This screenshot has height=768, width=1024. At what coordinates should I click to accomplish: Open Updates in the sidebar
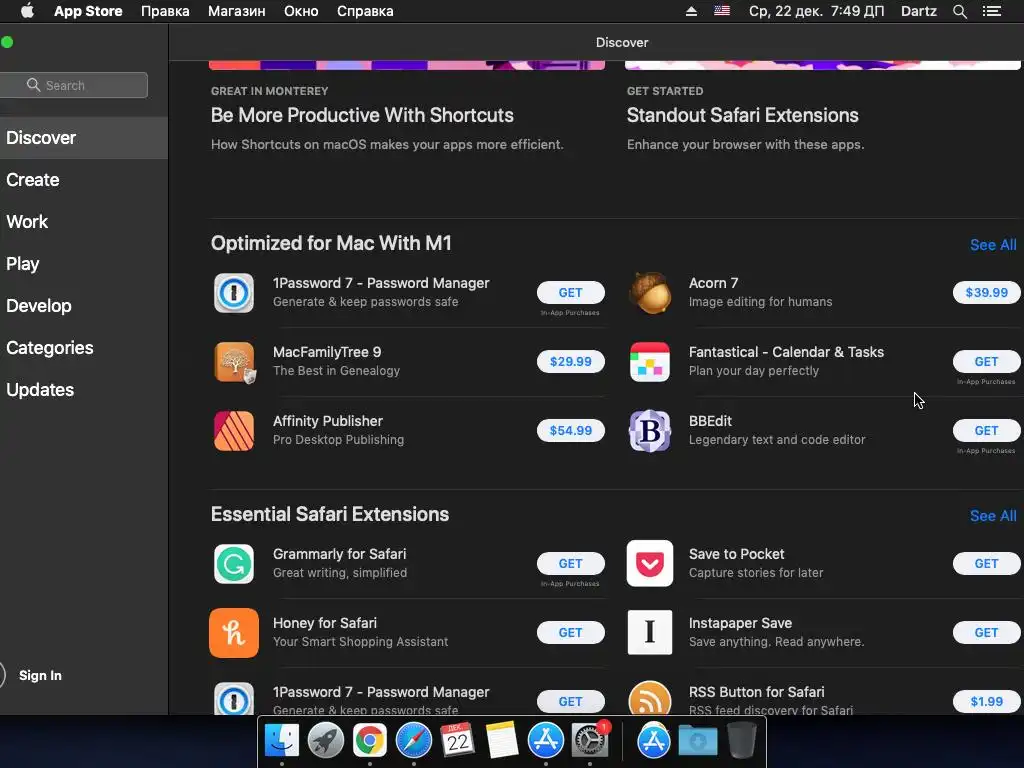[84, 390]
